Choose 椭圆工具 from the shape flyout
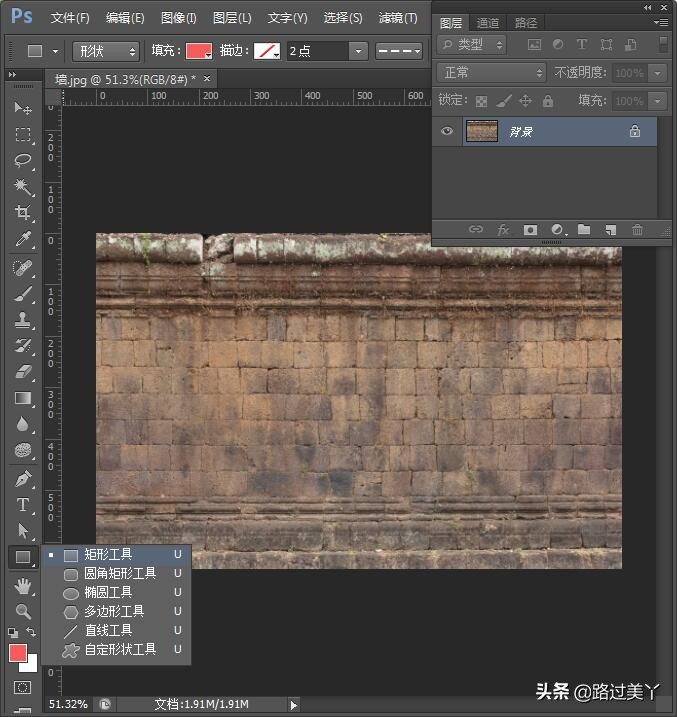This screenshot has width=677, height=717. tap(108, 592)
